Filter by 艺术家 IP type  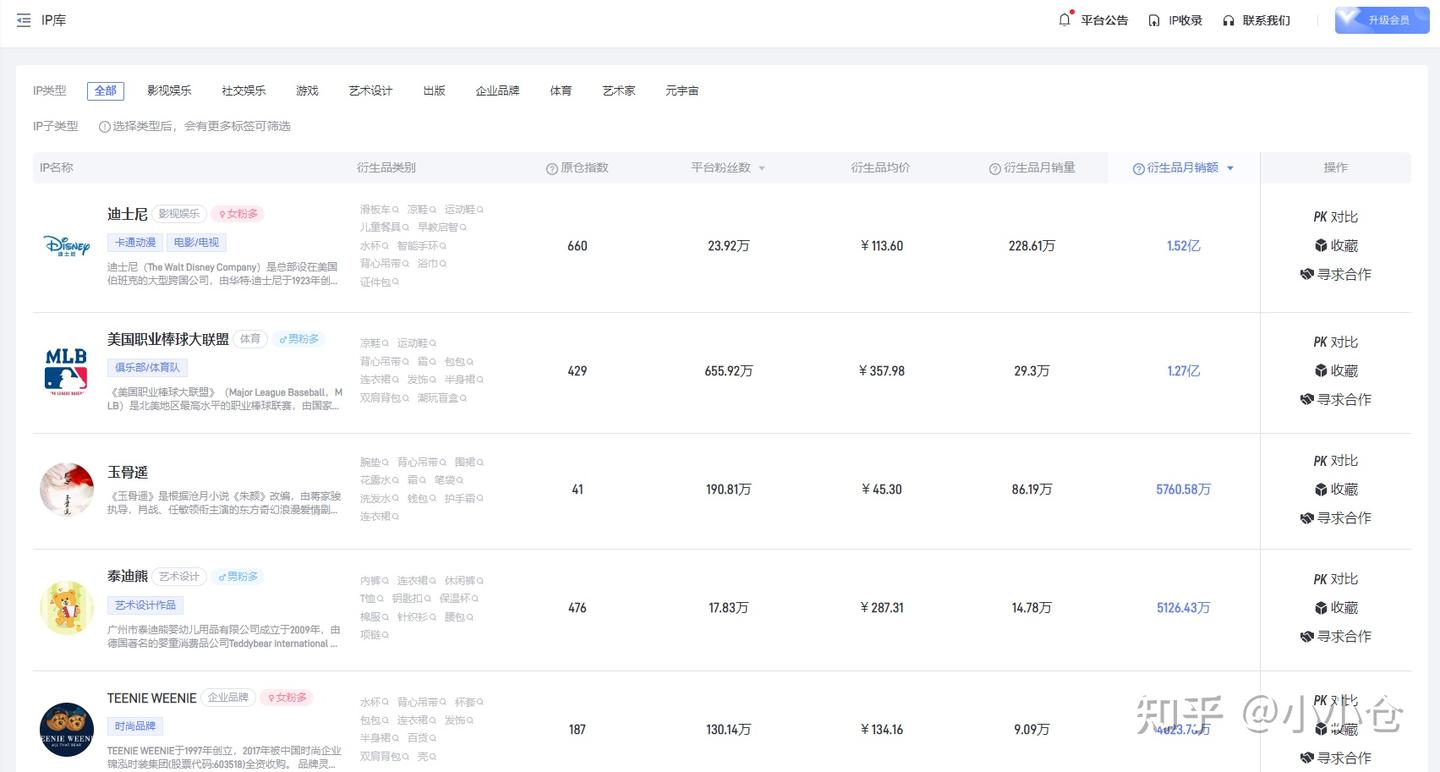tap(619, 91)
